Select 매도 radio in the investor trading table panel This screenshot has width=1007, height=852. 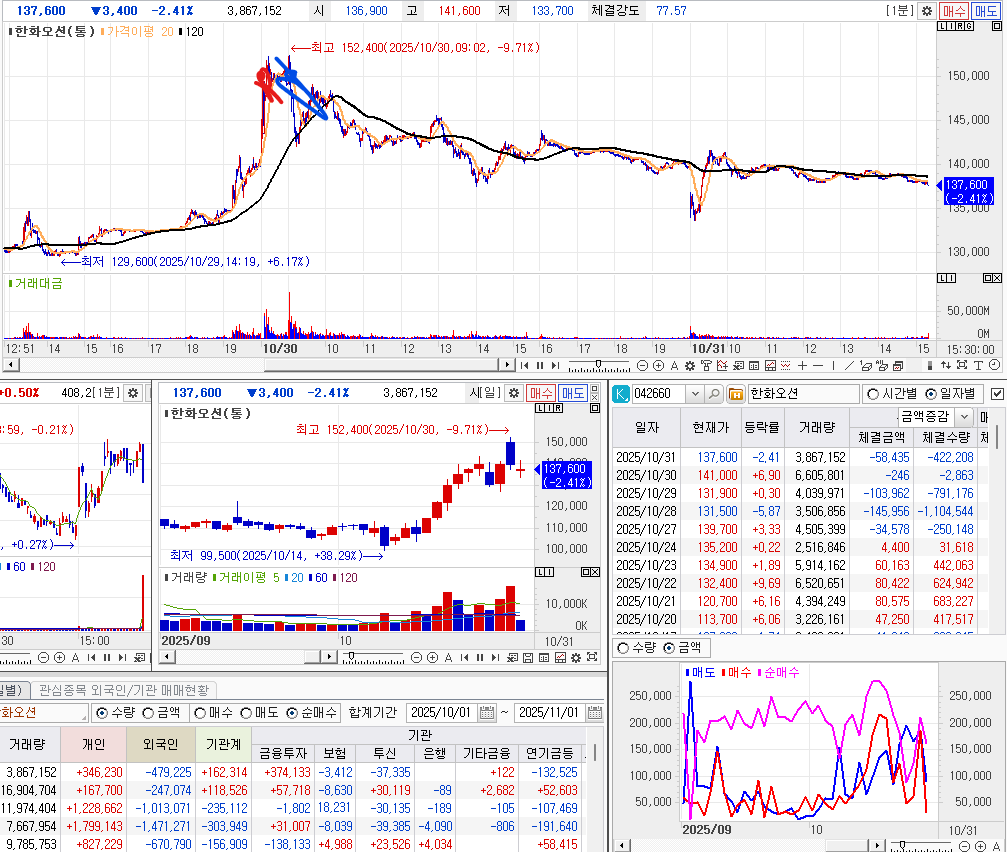[x=246, y=713]
